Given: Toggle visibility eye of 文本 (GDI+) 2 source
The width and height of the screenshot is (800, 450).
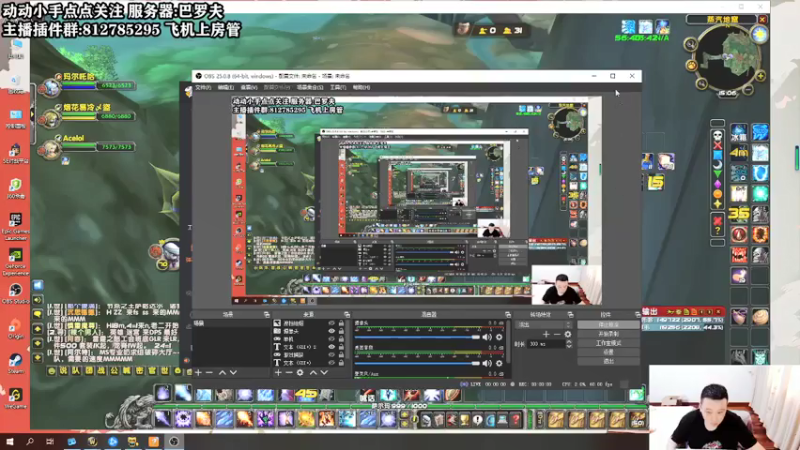Looking at the screenshot, I should coord(332,346).
